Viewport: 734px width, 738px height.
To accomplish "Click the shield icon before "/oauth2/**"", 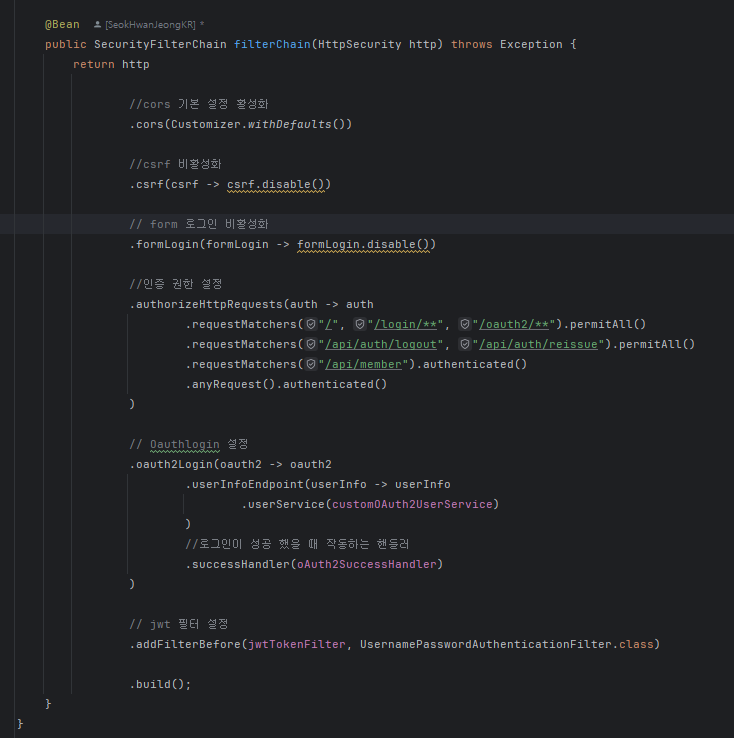I will [465, 324].
